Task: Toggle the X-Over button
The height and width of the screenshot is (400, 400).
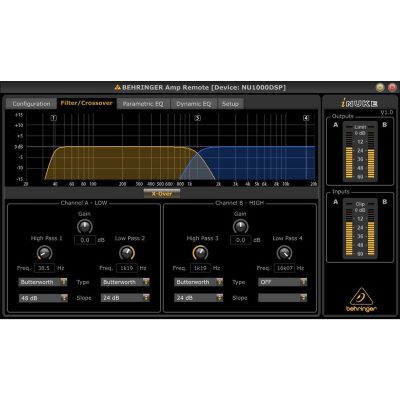Action: point(162,194)
